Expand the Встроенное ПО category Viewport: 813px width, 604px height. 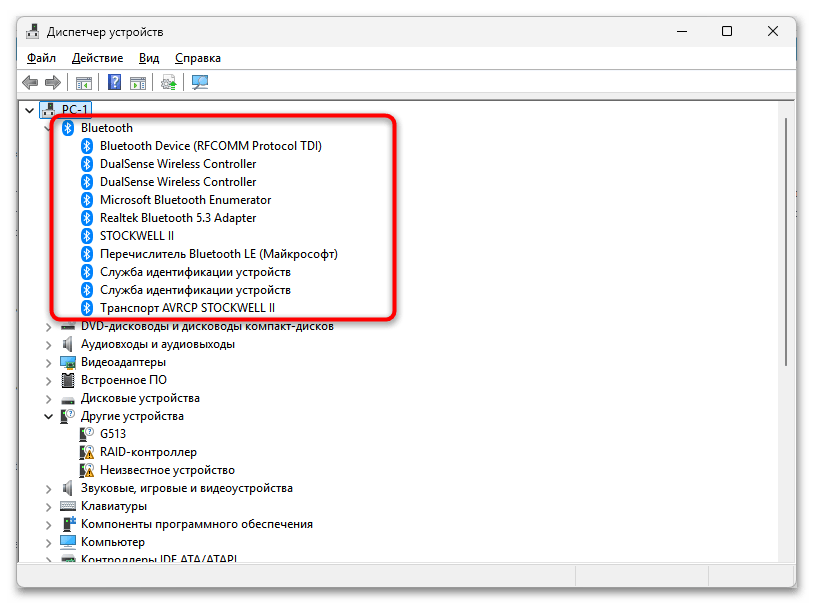(49, 381)
